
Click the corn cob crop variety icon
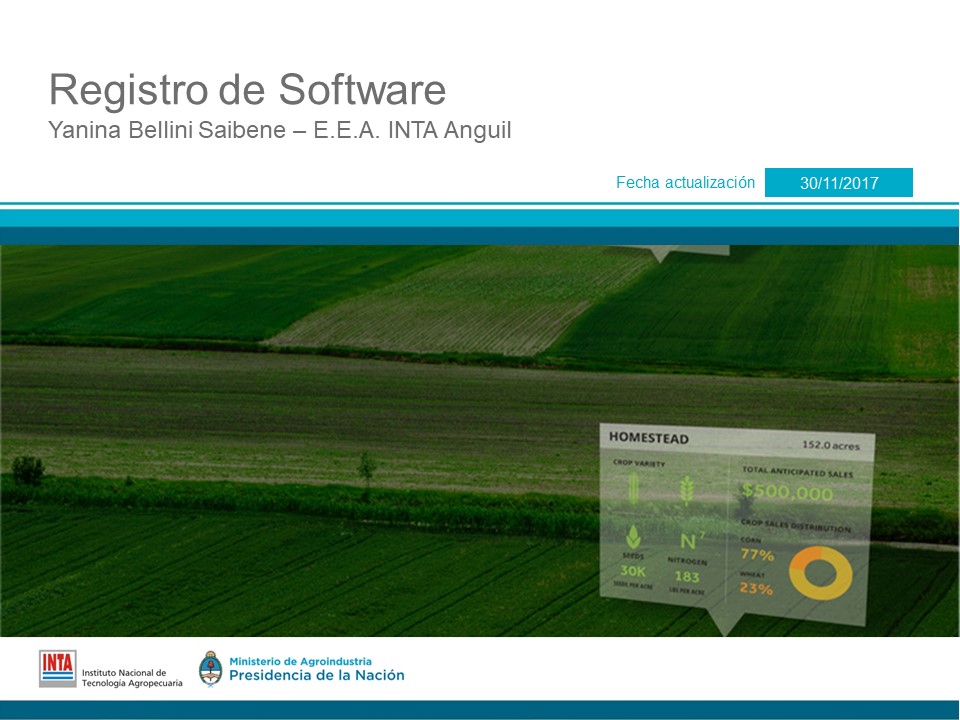(633, 489)
